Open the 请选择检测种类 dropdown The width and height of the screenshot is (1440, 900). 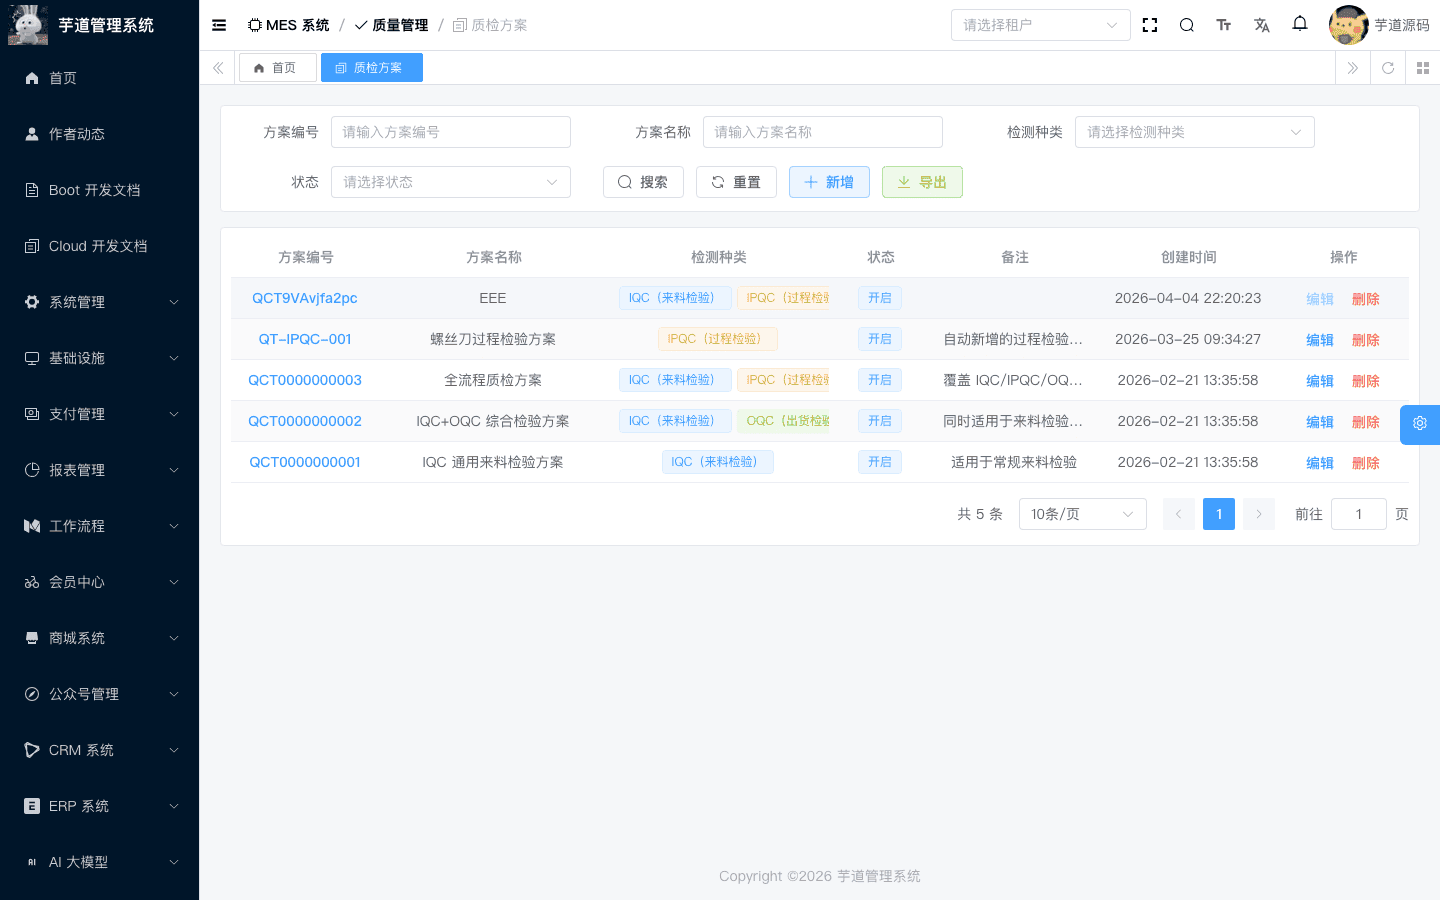[1194, 131]
